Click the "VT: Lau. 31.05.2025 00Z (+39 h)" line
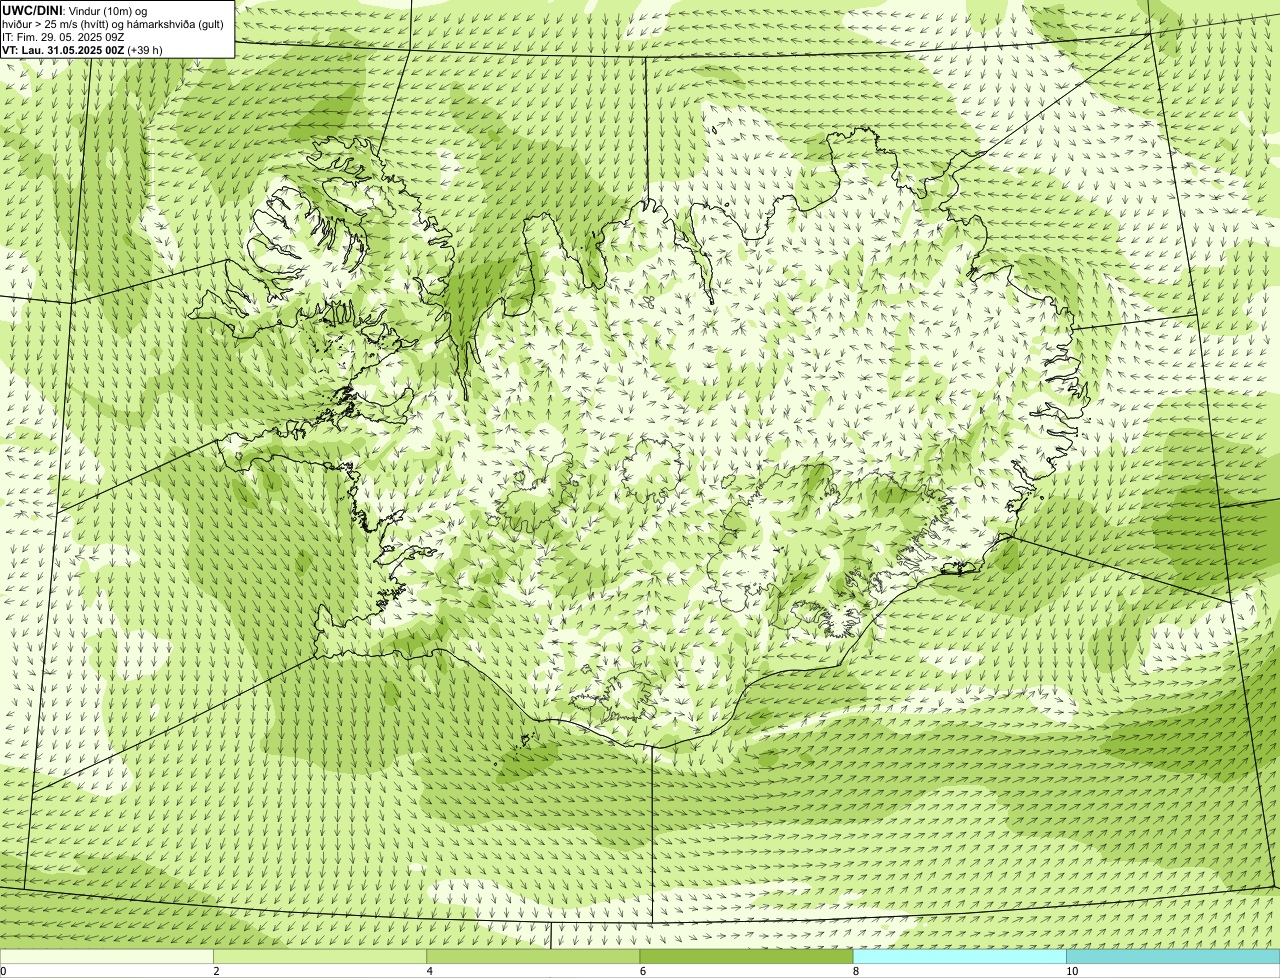This screenshot has height=978, width=1280. point(82,50)
